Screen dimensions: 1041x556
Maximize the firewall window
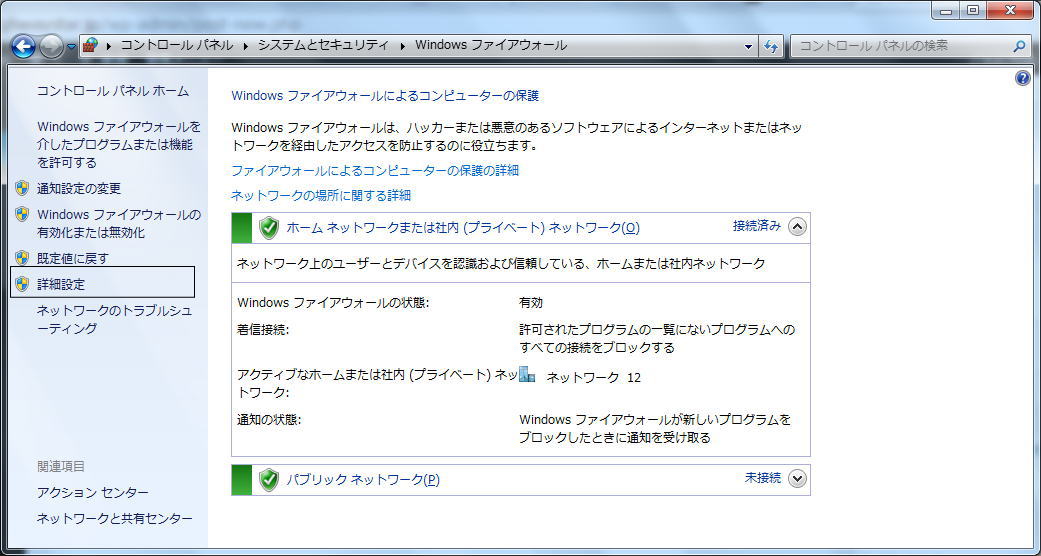coord(973,10)
